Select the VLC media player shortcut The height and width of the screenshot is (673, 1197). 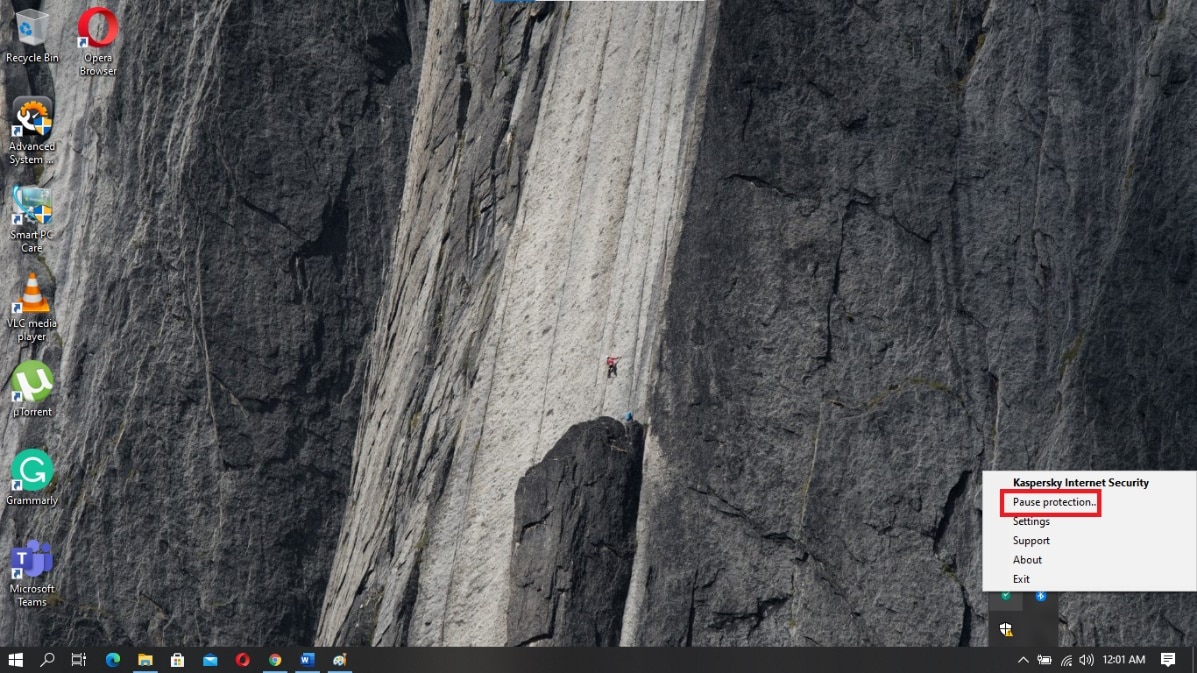click(31, 308)
